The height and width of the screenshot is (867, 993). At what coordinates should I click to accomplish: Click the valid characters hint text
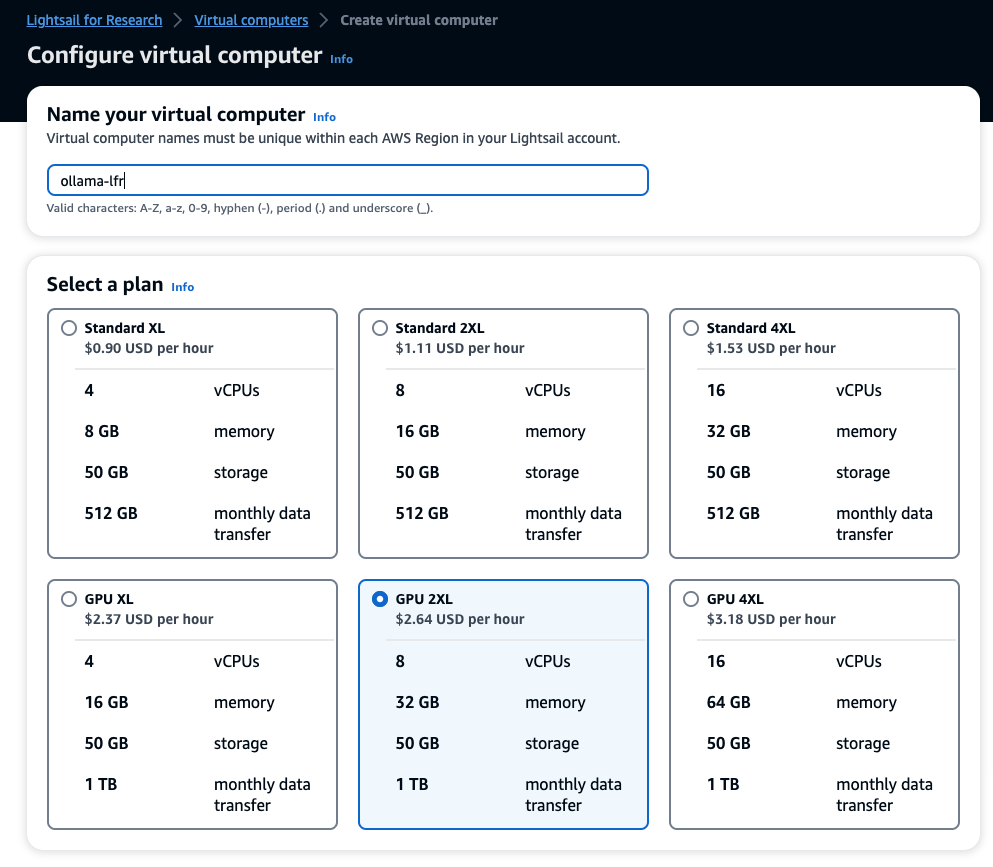coord(240,208)
